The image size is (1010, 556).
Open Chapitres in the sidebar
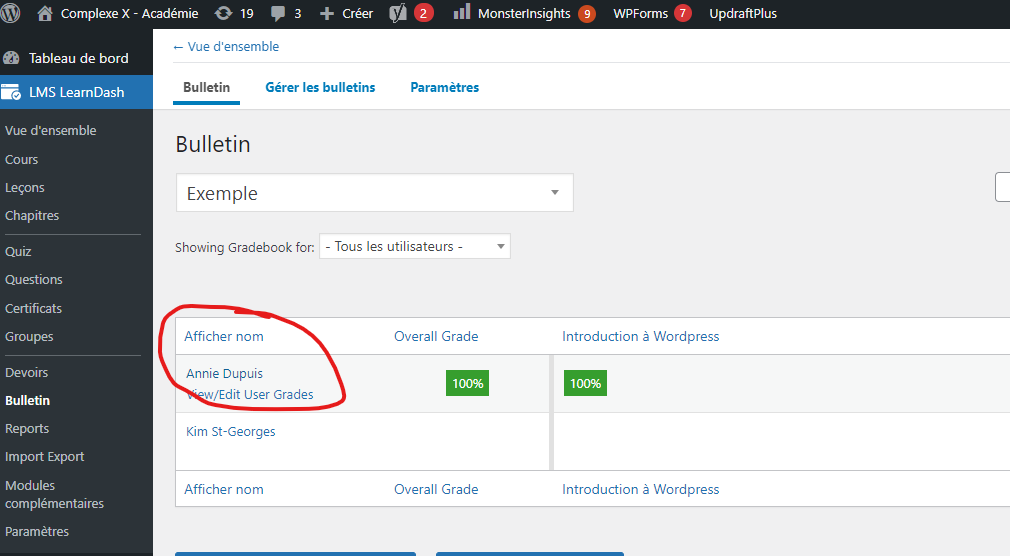point(32,215)
